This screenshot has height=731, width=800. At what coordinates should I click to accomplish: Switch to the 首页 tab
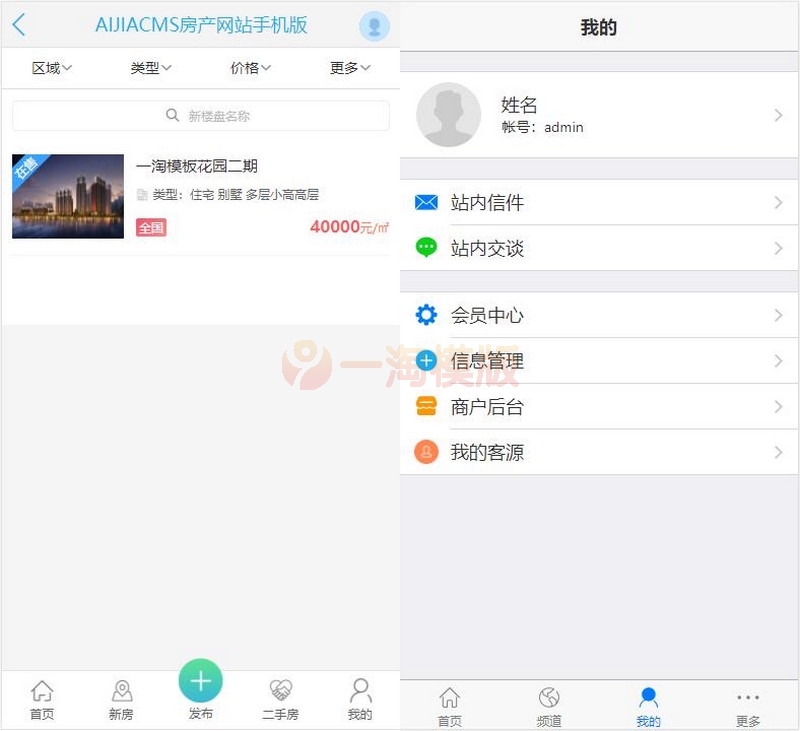42,697
